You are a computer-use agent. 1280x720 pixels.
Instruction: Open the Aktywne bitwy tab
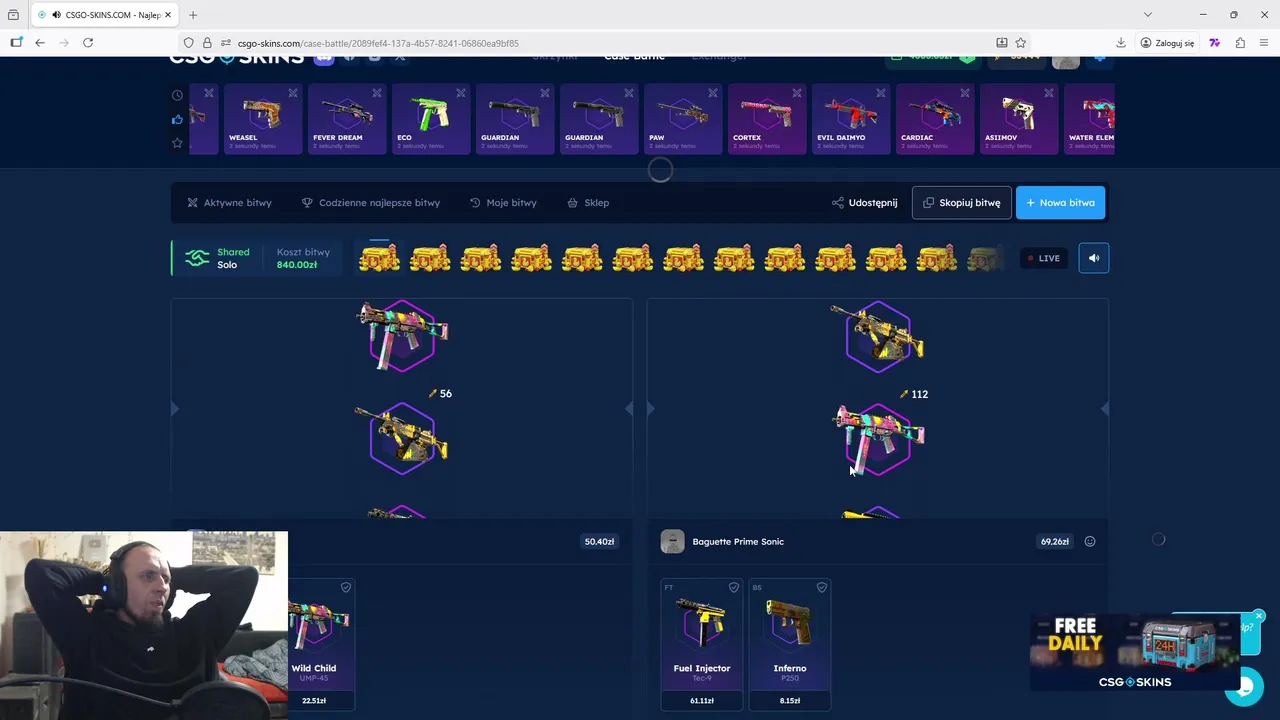click(x=229, y=202)
